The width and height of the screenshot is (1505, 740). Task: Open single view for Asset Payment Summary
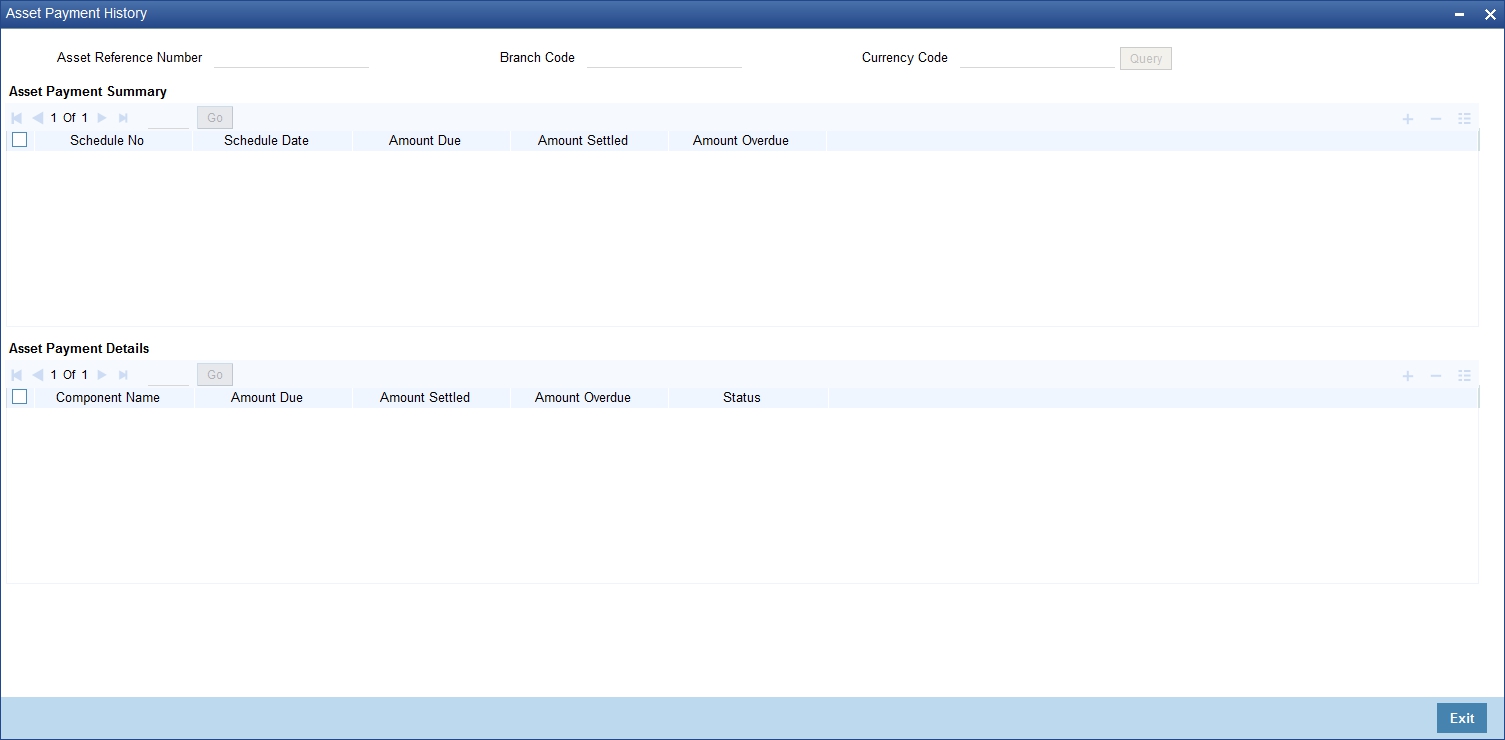(1464, 119)
